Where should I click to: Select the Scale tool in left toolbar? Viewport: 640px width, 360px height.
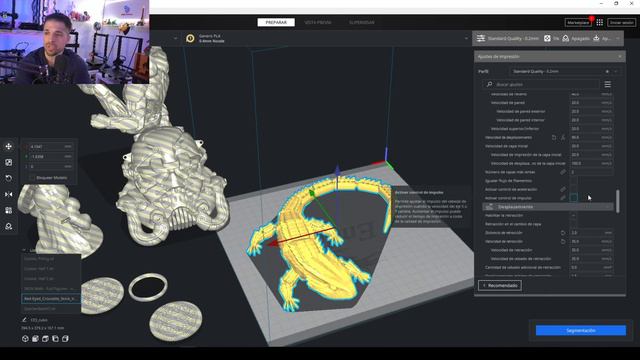(x=9, y=162)
